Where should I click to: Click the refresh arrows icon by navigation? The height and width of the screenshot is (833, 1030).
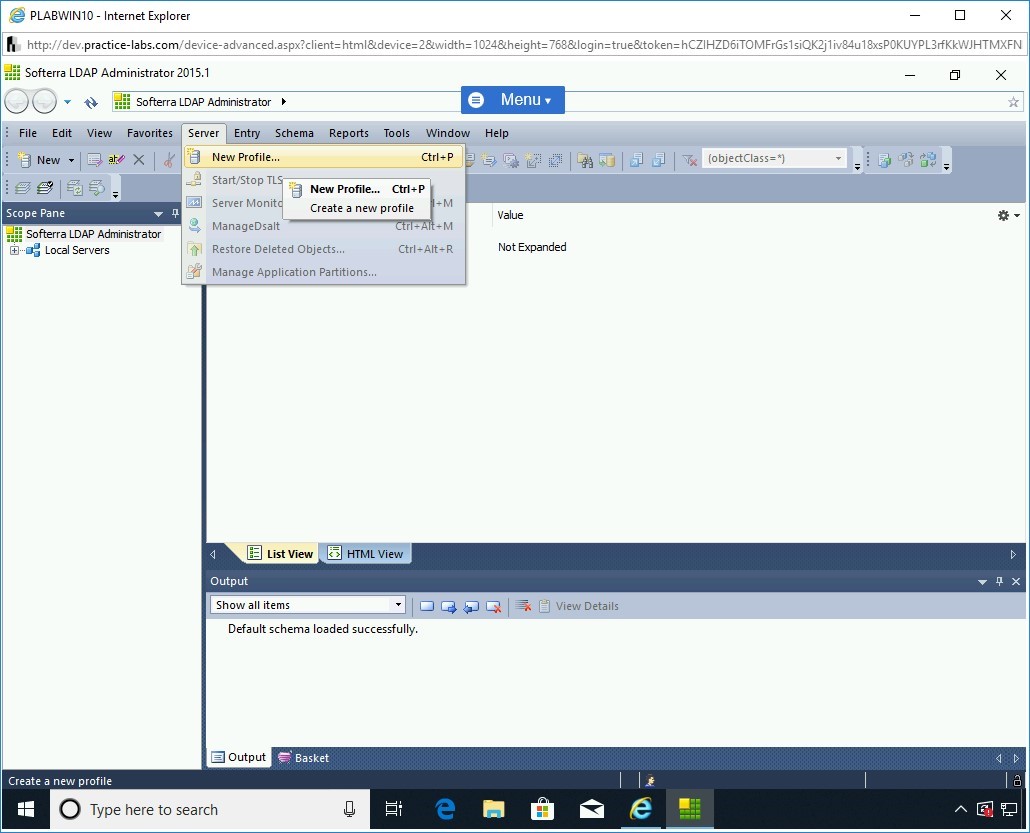91,102
